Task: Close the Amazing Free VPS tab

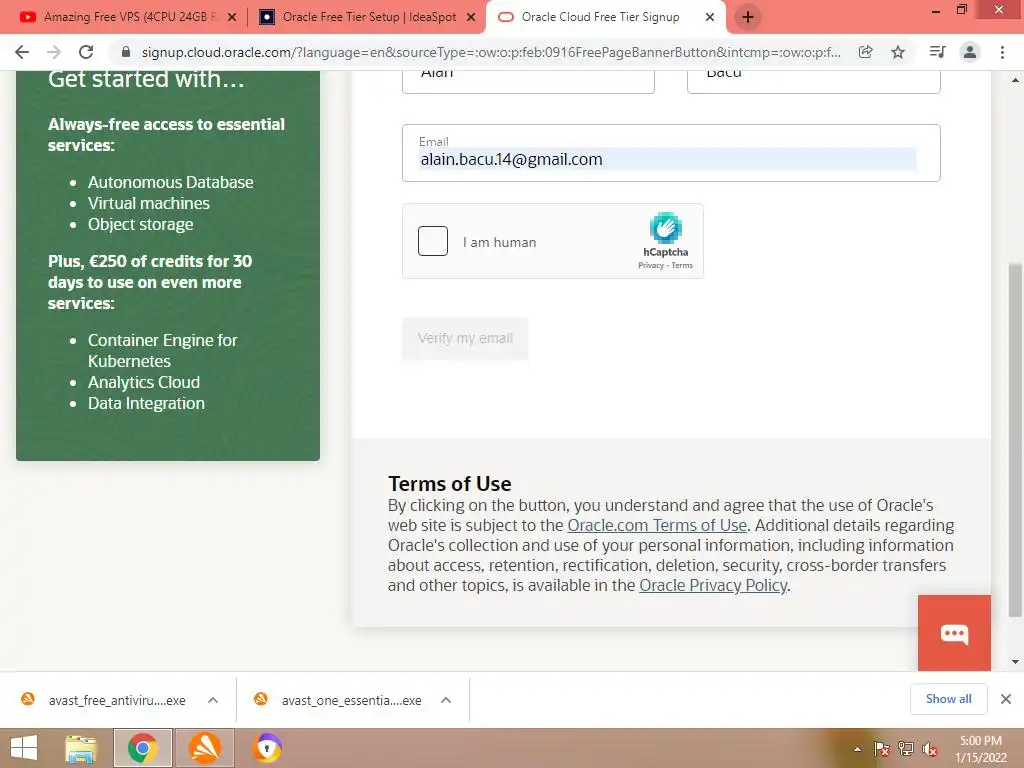Action: 231,18
